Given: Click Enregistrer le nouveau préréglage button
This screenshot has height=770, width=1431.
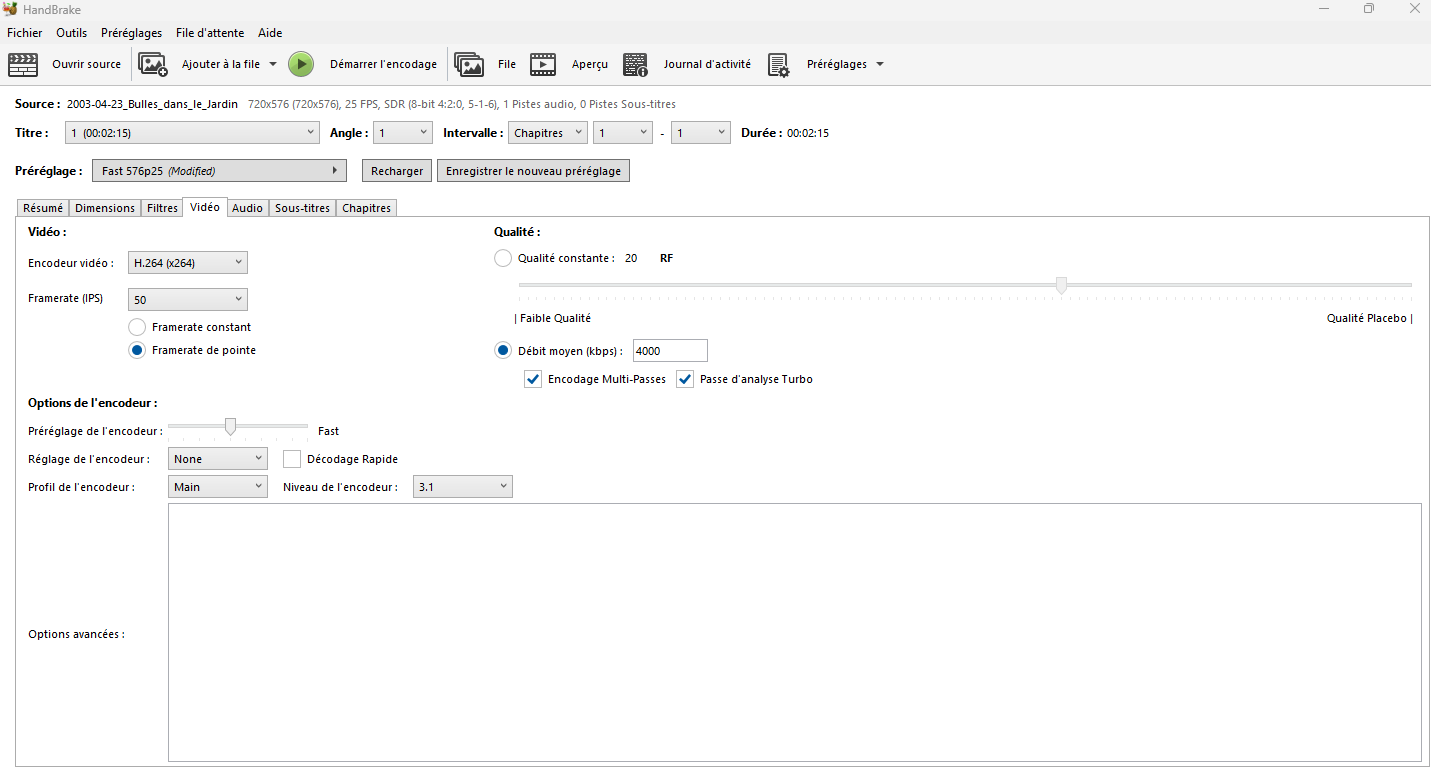Looking at the screenshot, I should click(533, 171).
